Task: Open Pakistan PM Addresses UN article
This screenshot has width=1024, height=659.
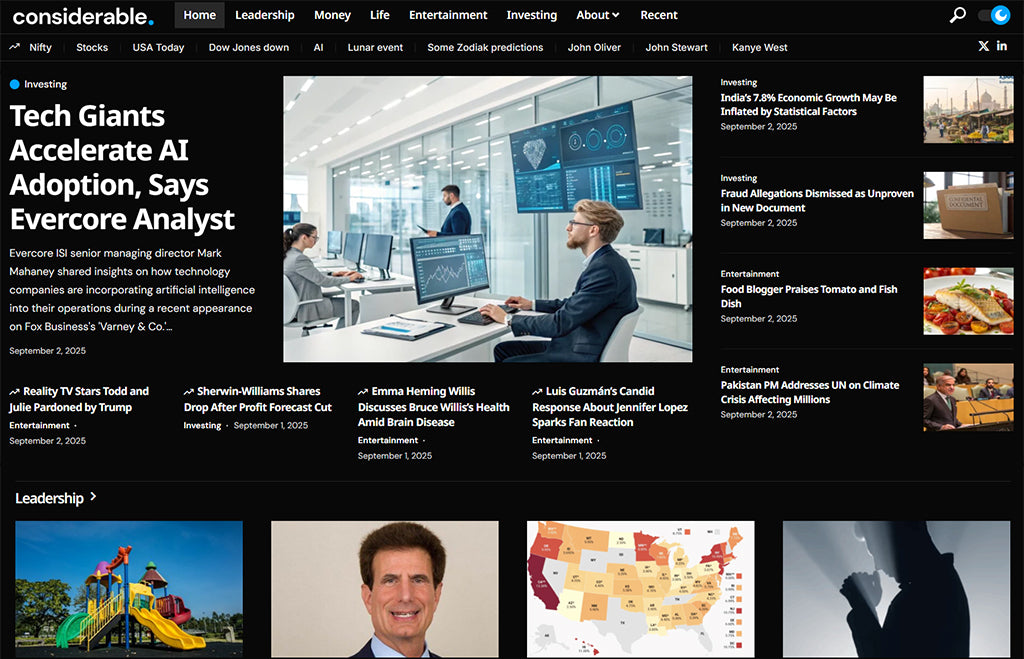Action: (810, 392)
